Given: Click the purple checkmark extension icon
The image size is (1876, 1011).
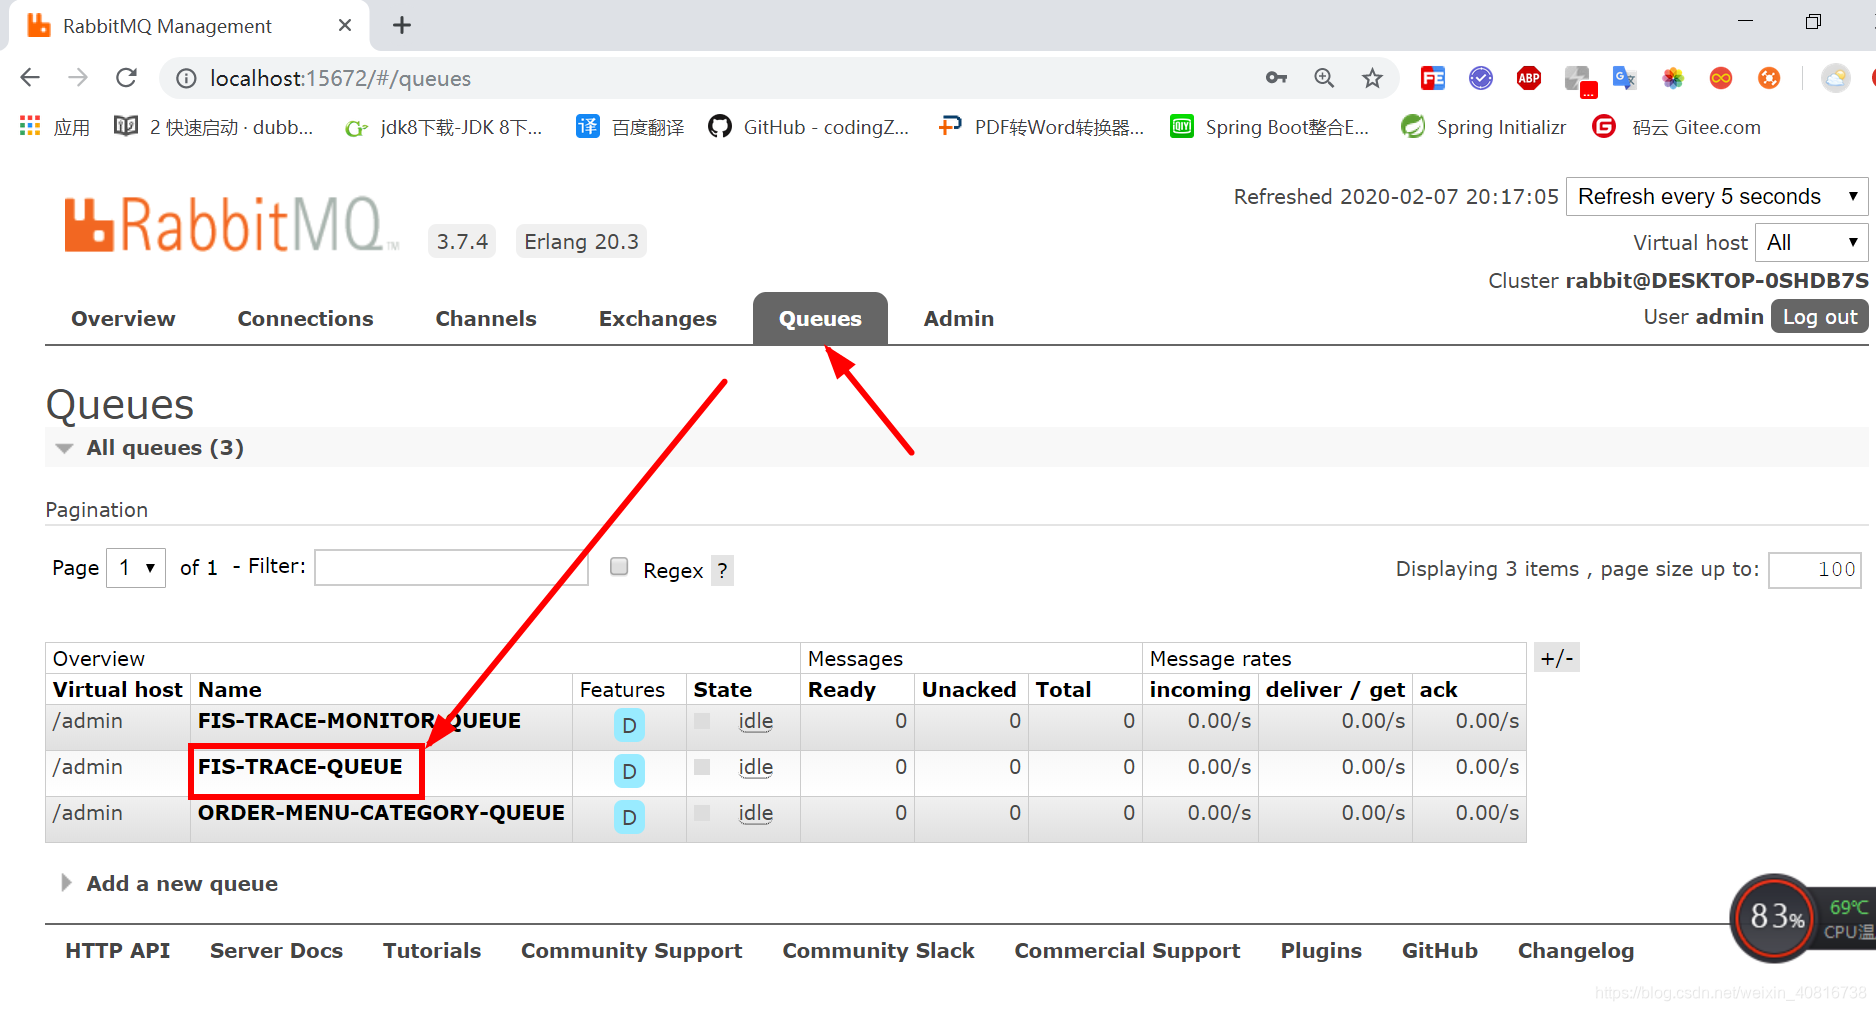Looking at the screenshot, I should 1481,78.
